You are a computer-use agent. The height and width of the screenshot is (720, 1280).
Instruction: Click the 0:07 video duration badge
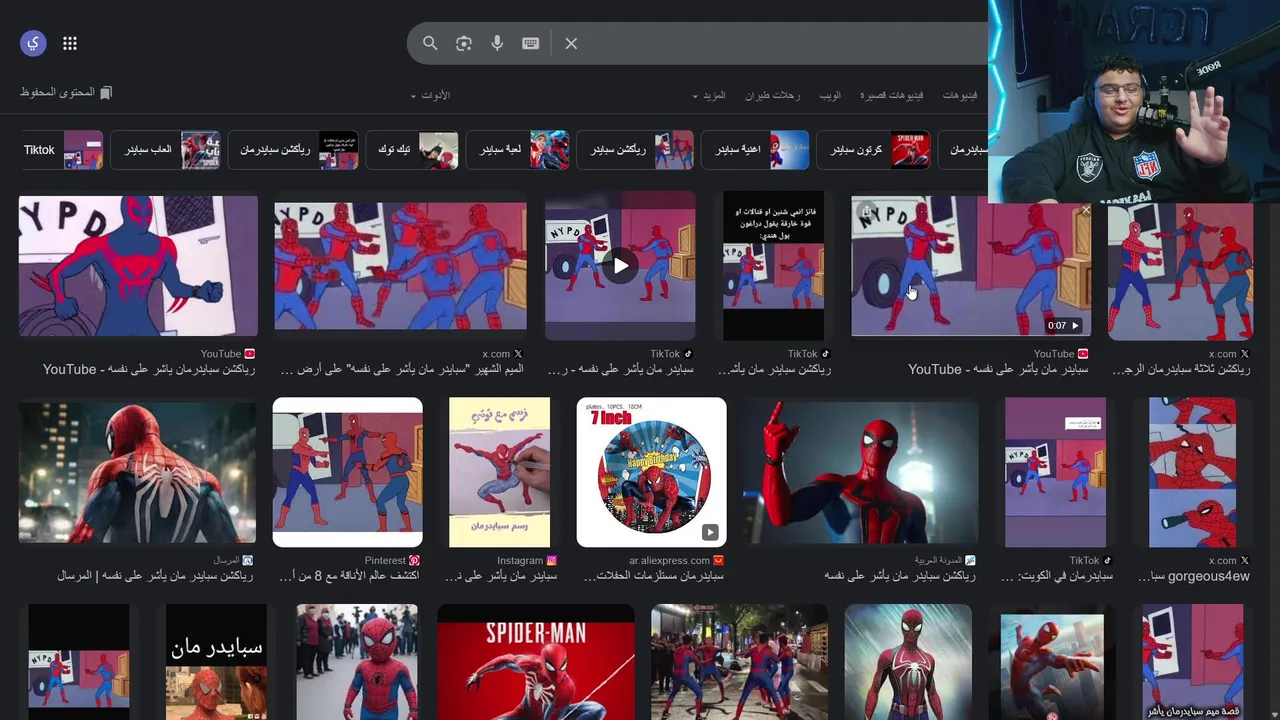coord(1064,325)
